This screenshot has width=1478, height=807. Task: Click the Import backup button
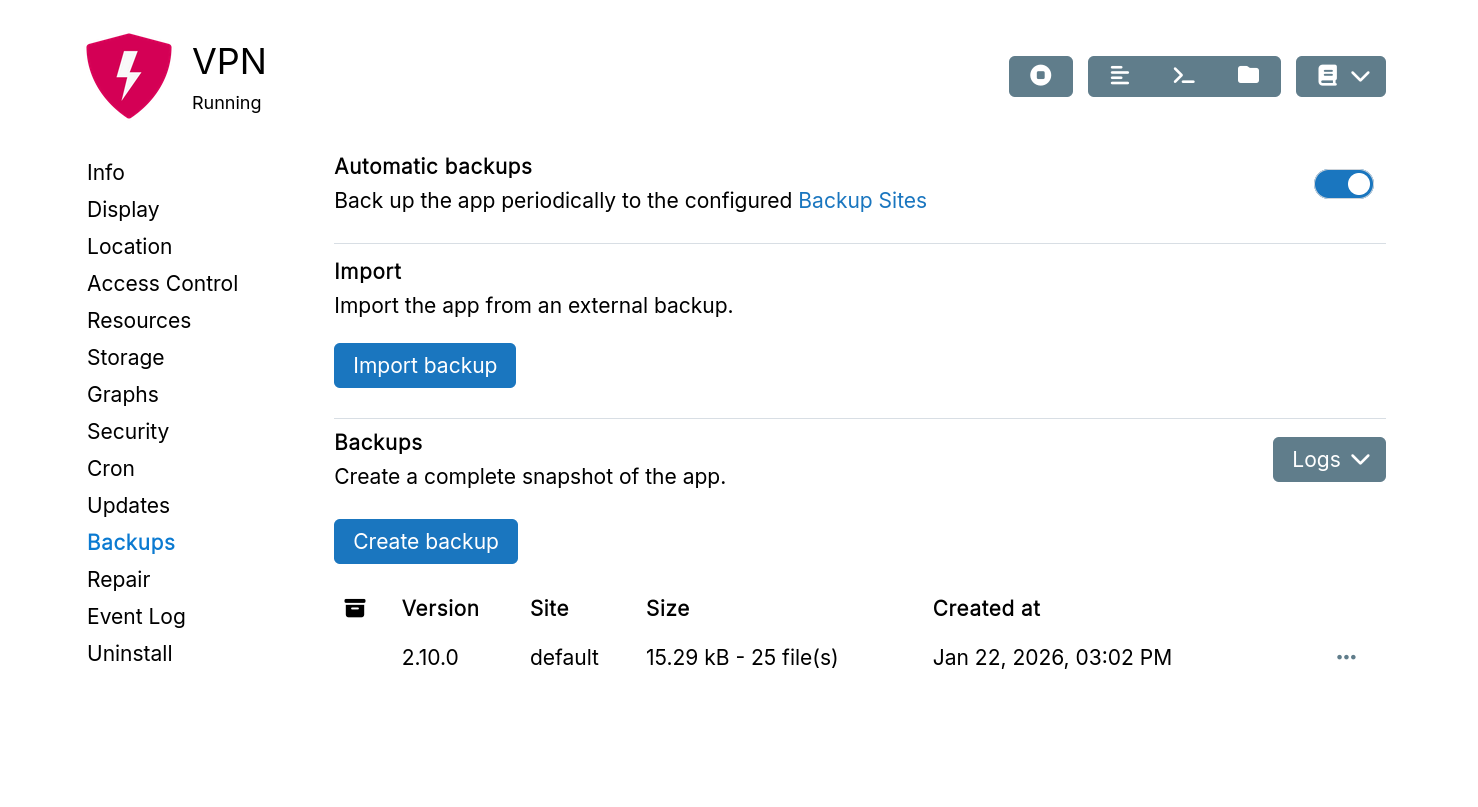click(x=424, y=365)
